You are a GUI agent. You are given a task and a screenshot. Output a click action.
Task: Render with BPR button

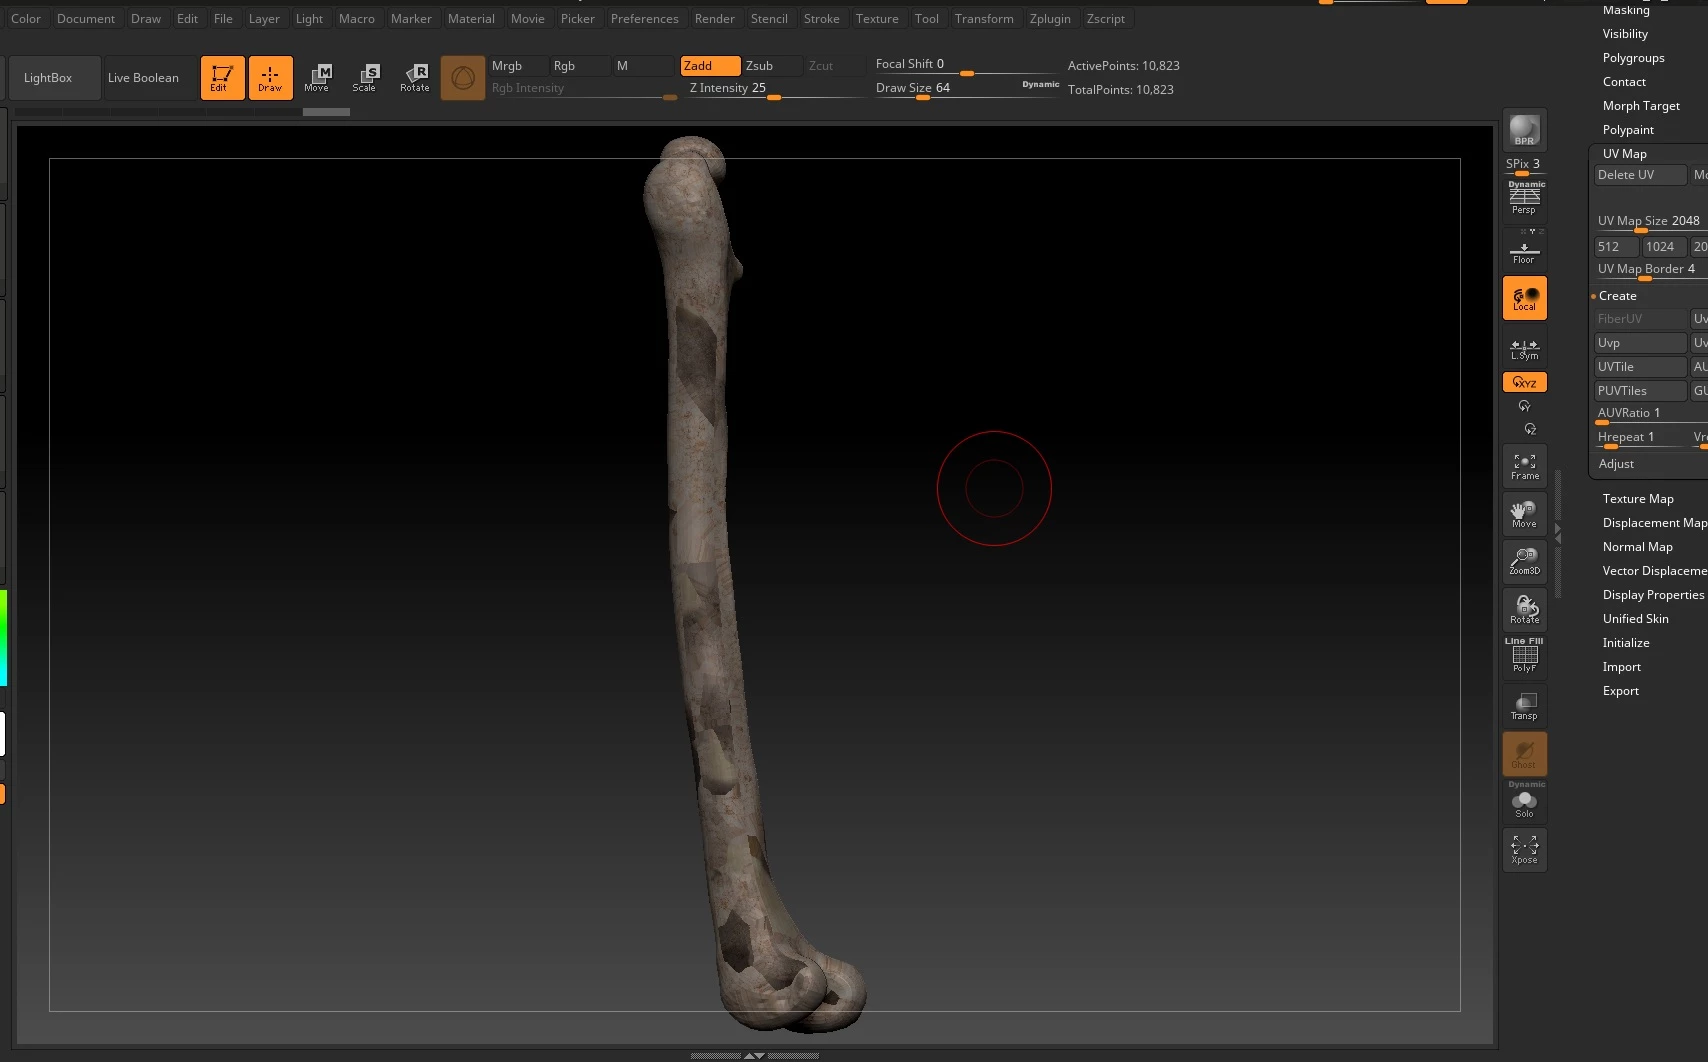click(x=1524, y=130)
